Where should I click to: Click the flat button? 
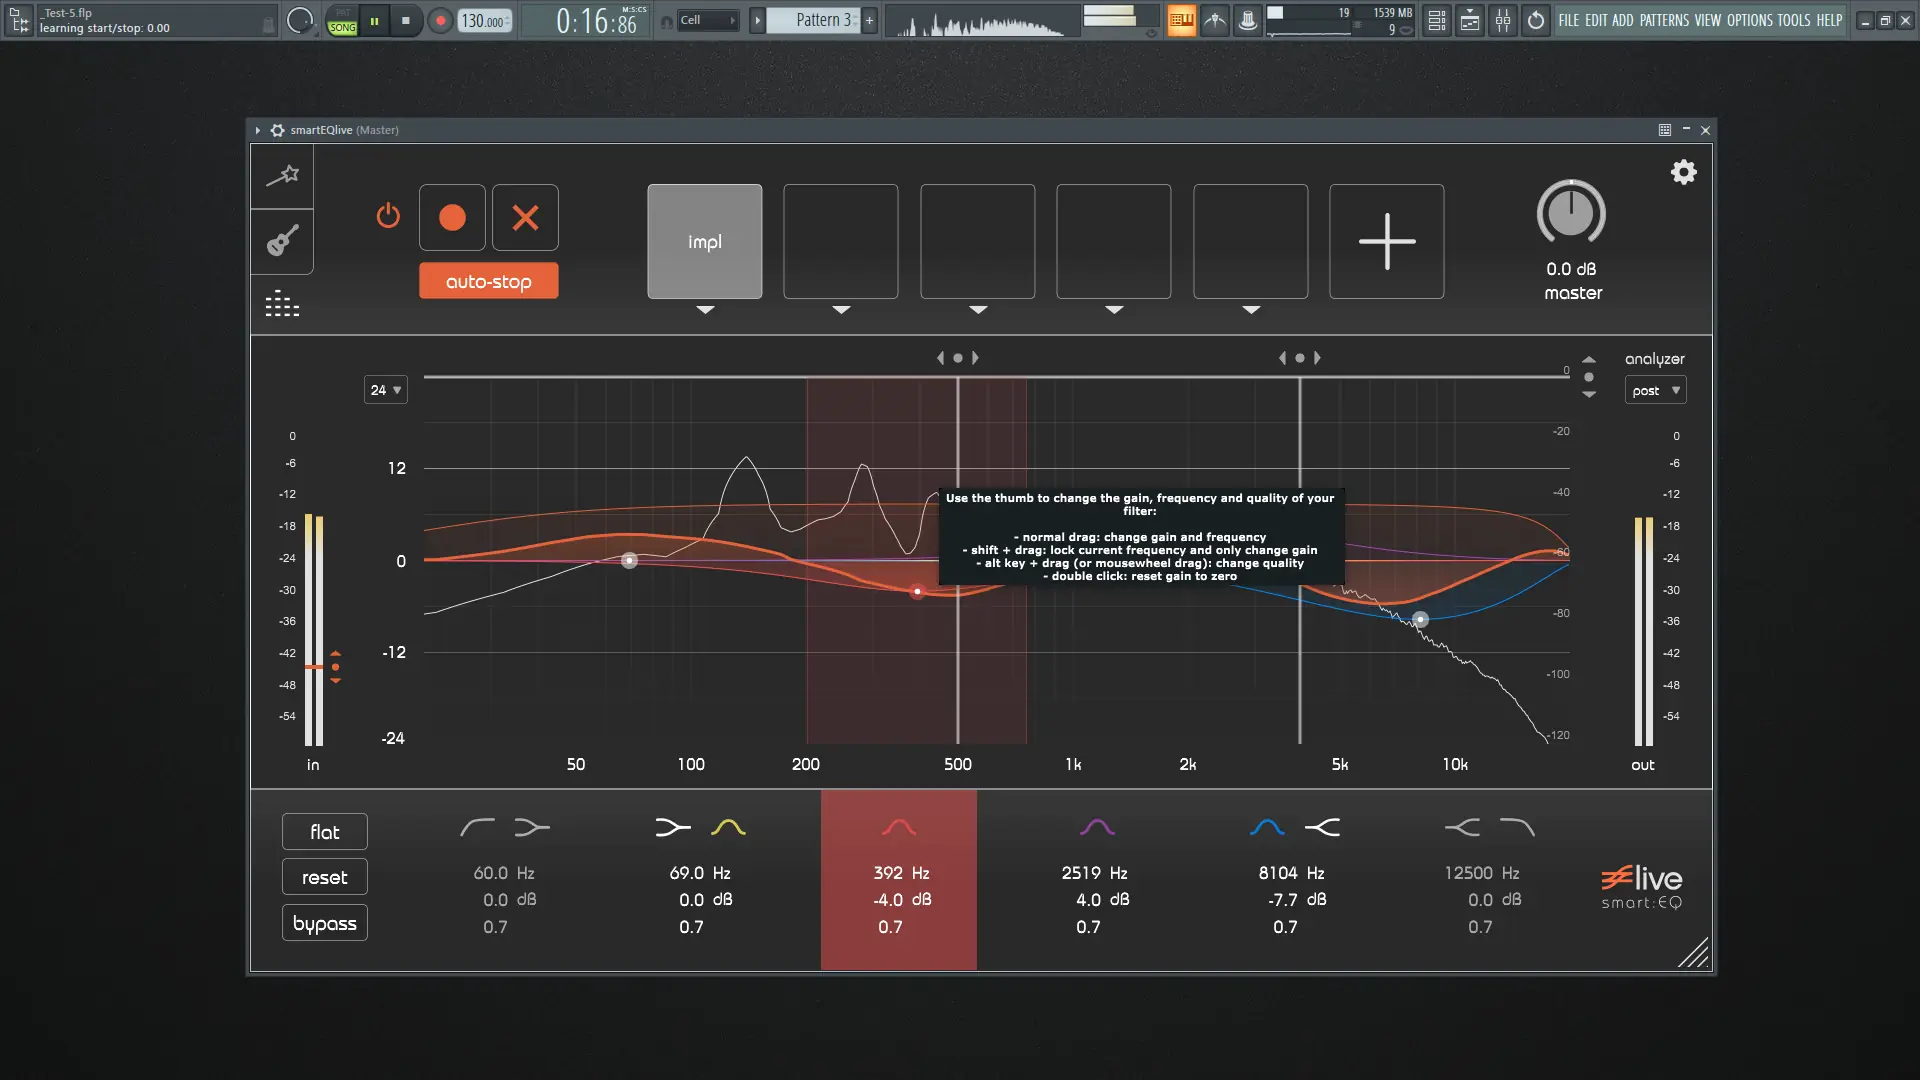coord(324,832)
